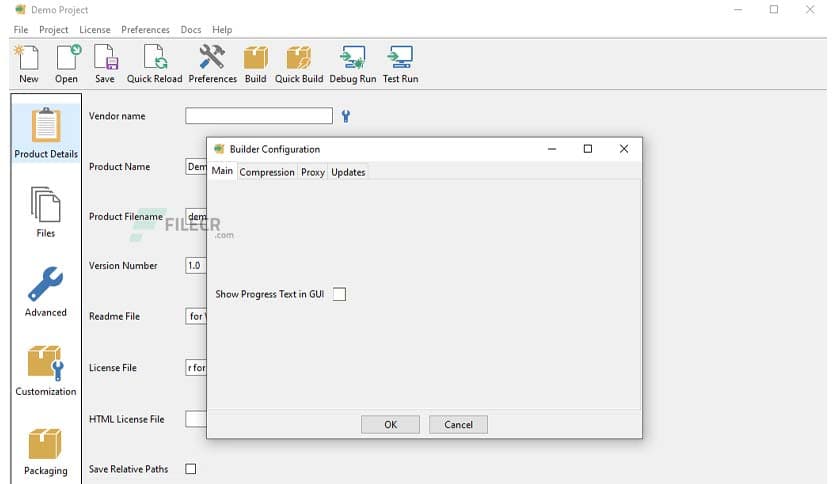Maximize the Builder Configuration dialog

pyautogui.click(x=588, y=149)
